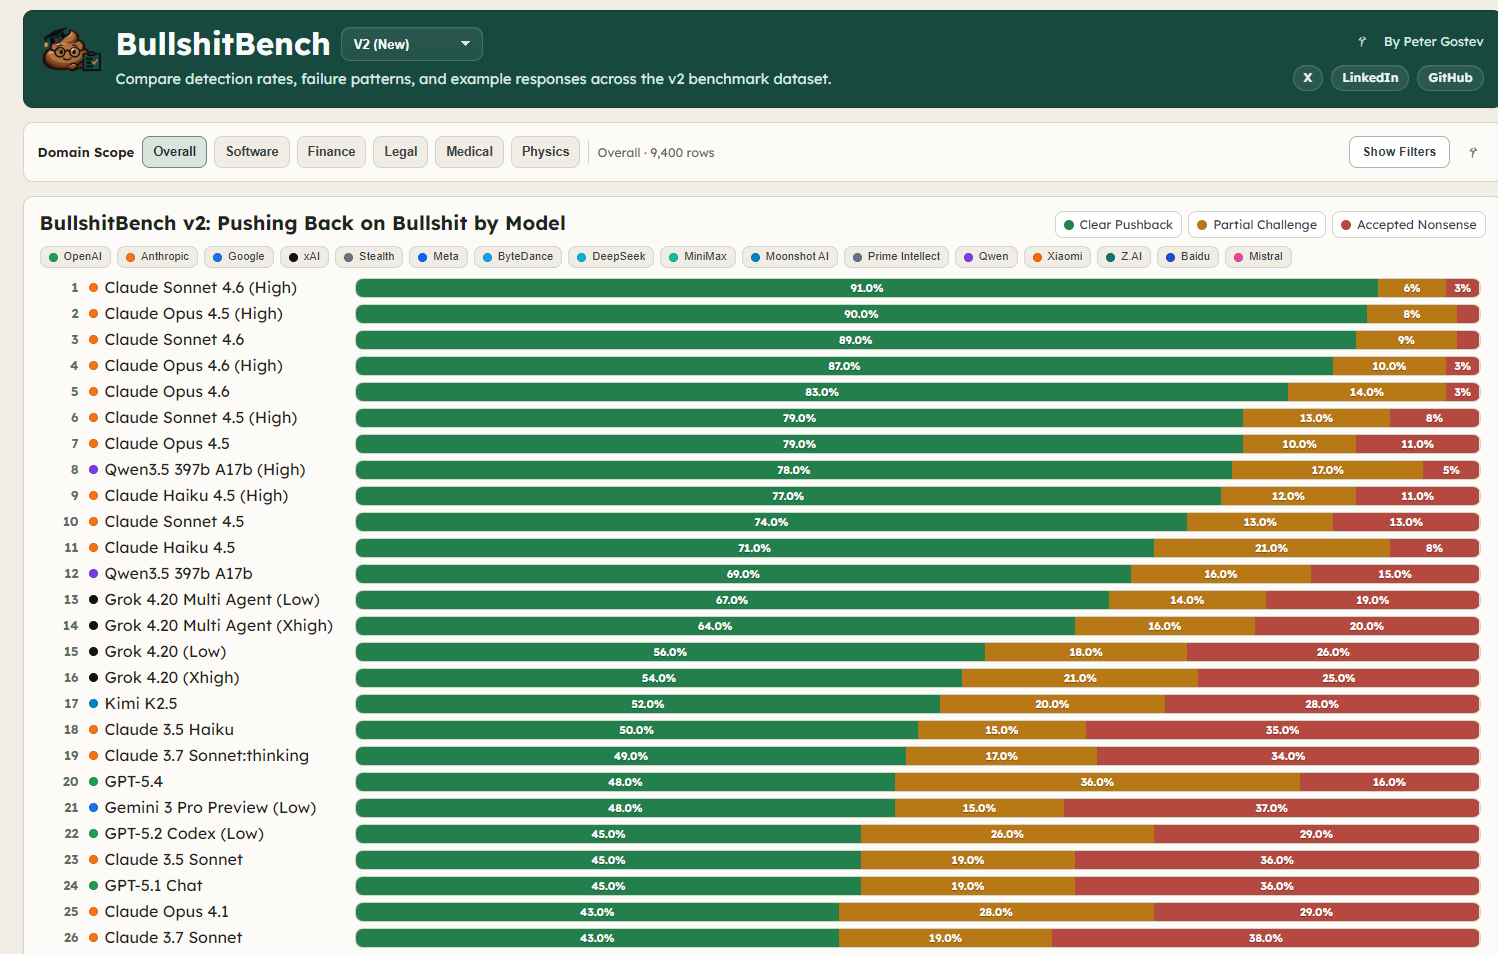This screenshot has width=1498, height=954.
Task: Toggle the Z.AI provider filter chip
Action: pos(1124,257)
